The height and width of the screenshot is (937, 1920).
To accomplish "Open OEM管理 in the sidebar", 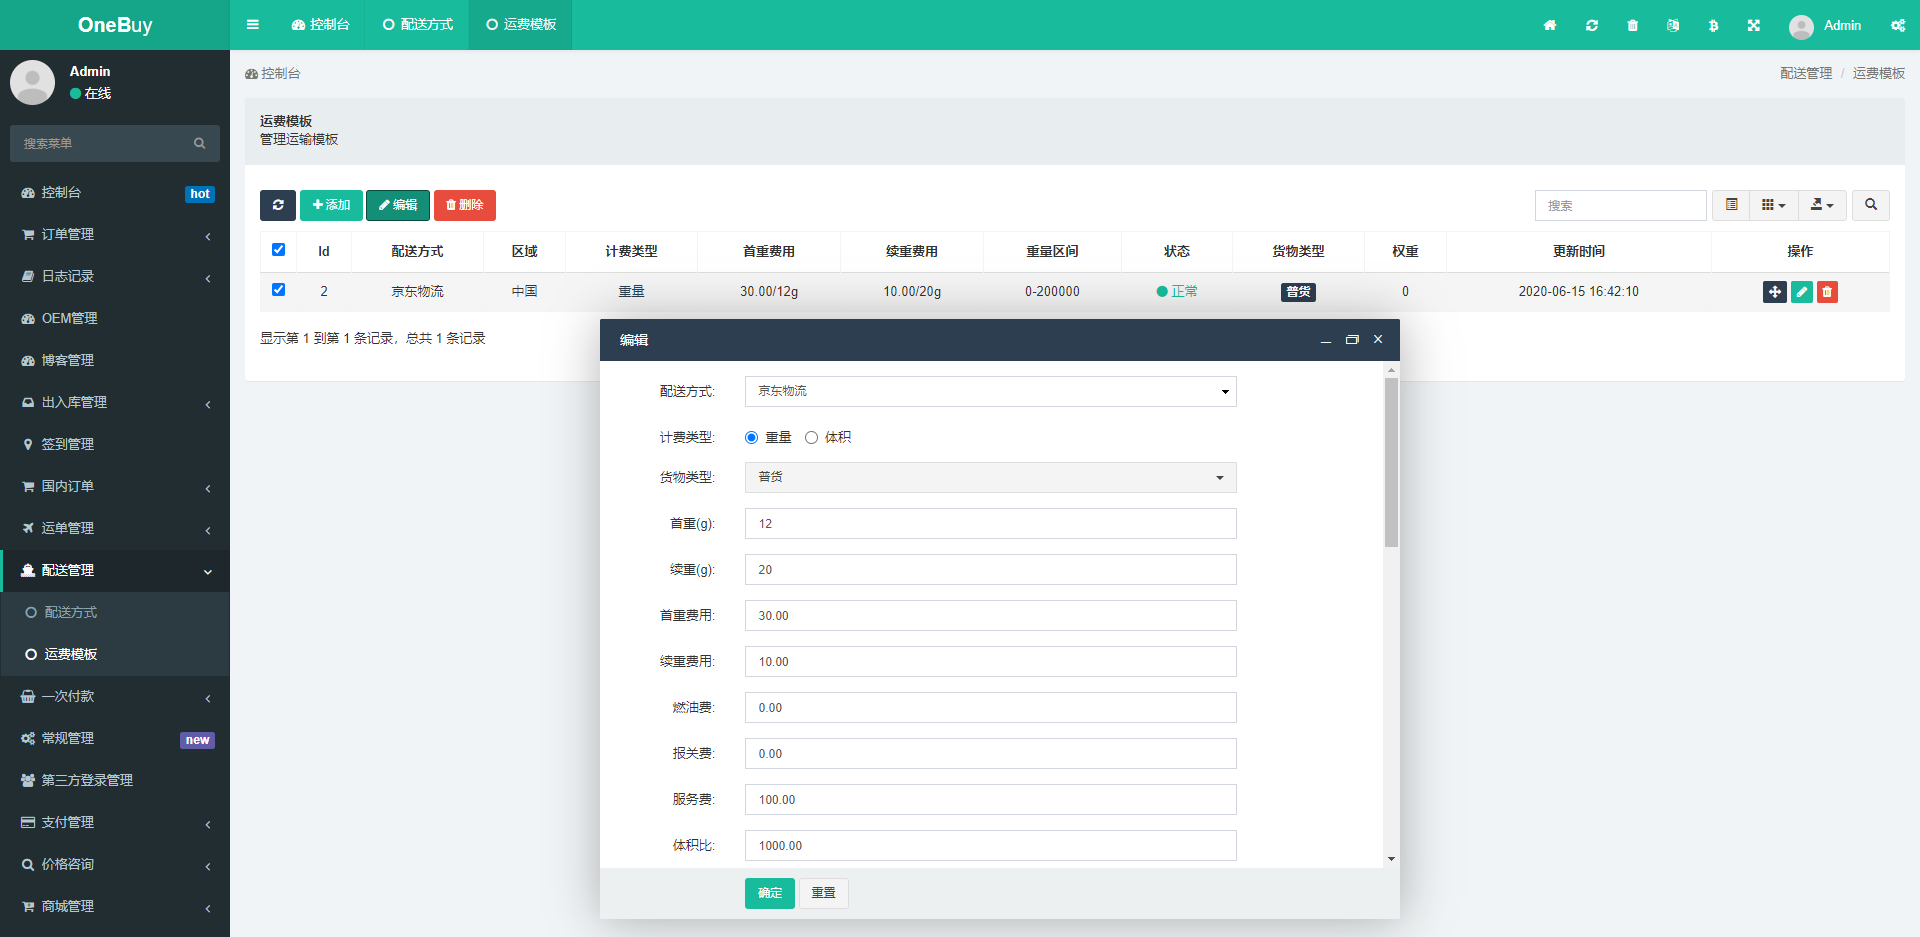I will coord(115,318).
